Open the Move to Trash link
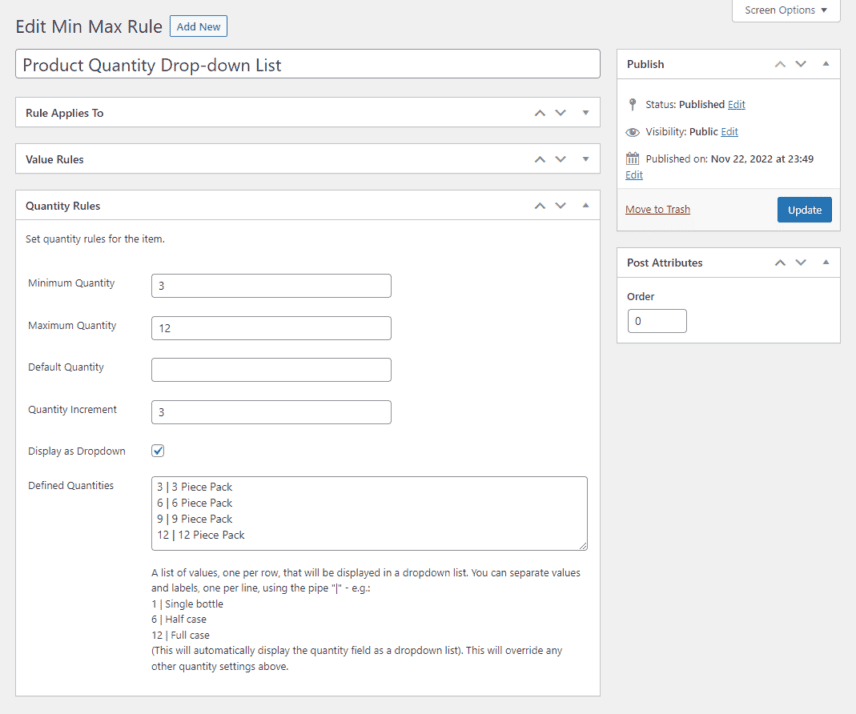The image size is (856, 714). click(x=657, y=209)
